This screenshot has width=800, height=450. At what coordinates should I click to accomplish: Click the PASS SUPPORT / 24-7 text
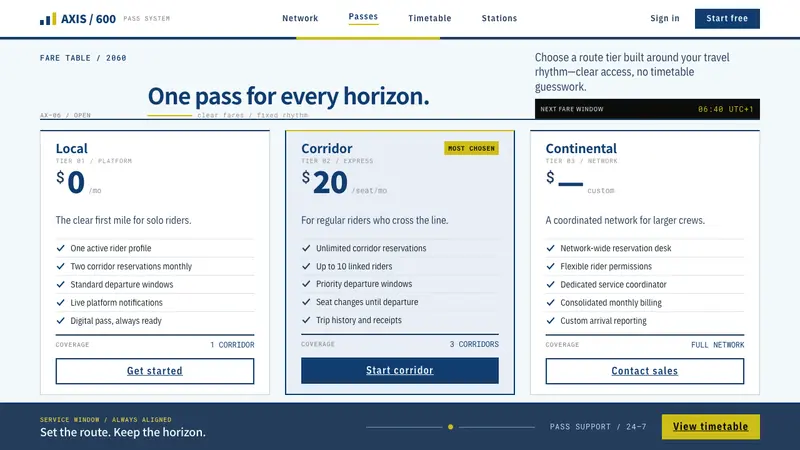(x=598, y=427)
